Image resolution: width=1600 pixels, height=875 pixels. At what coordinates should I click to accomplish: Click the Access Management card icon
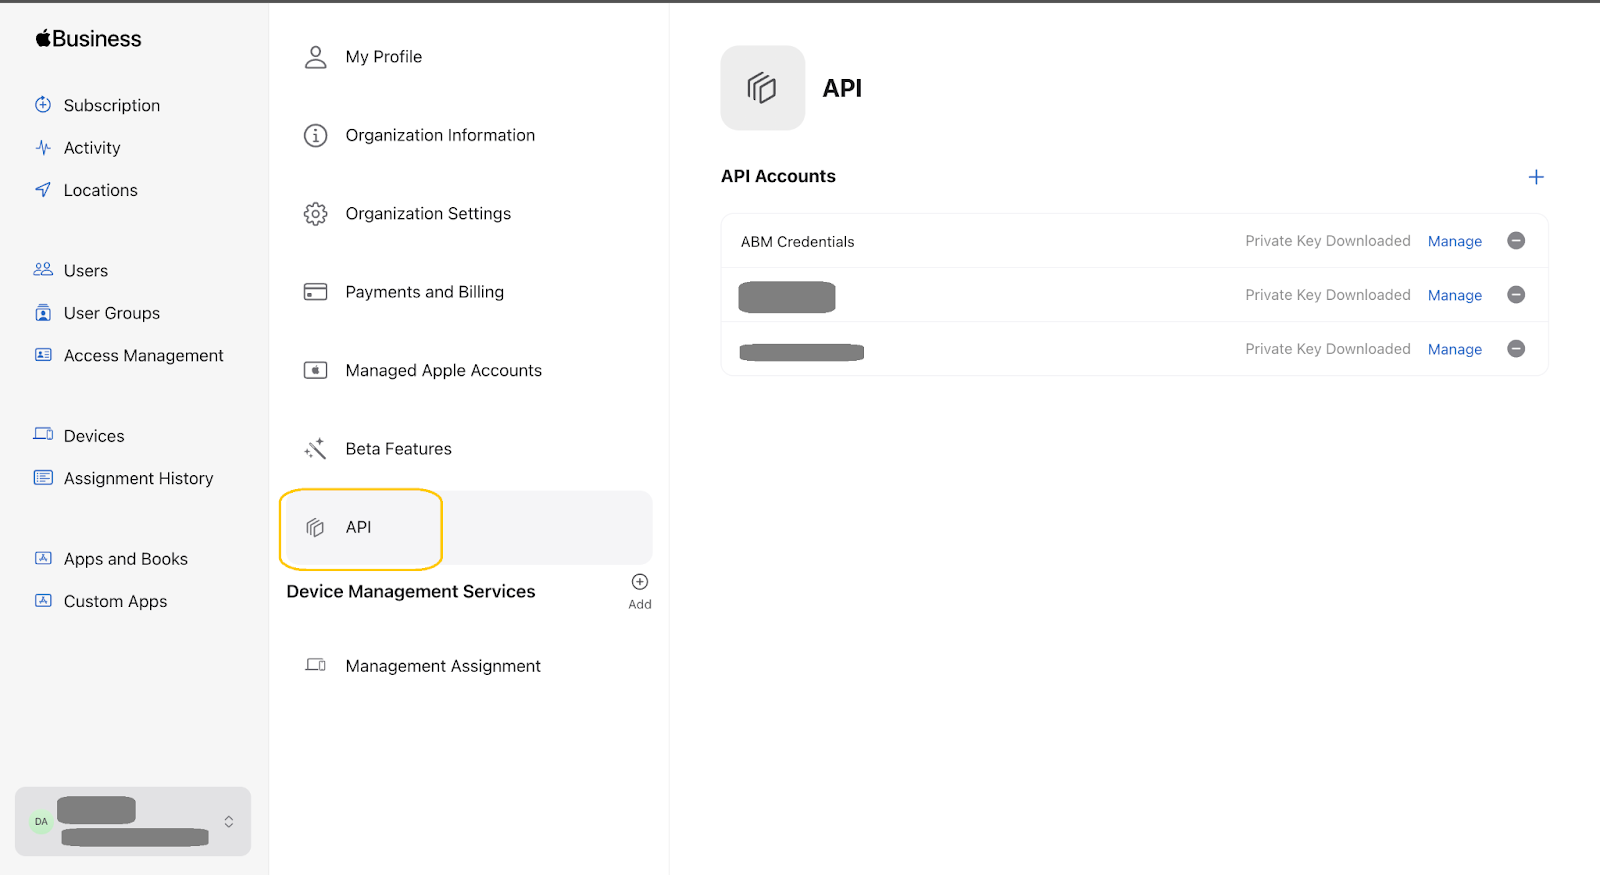(x=43, y=355)
